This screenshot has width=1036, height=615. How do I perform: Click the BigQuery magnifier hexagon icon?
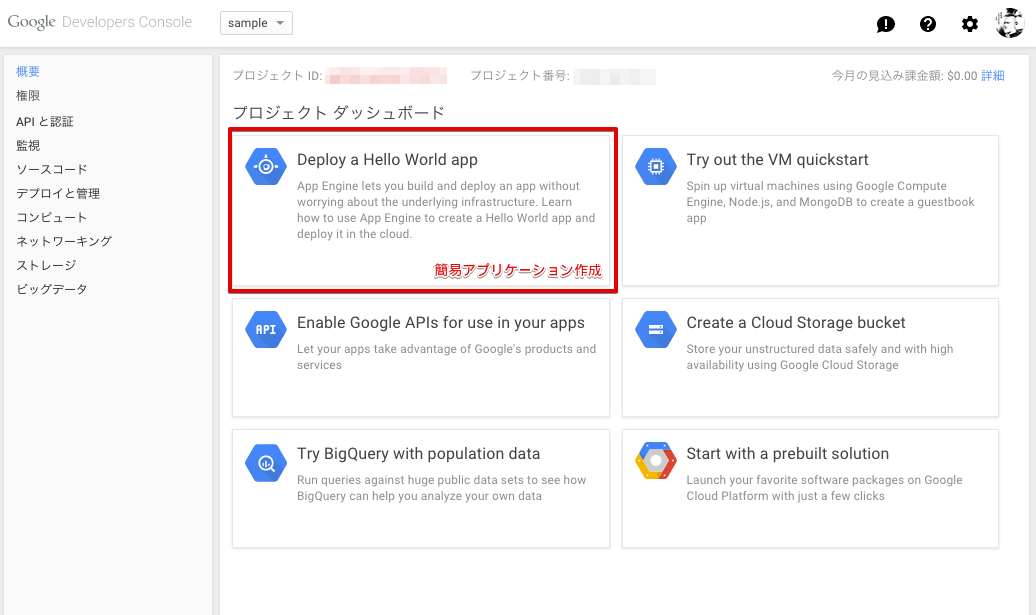coord(266,462)
